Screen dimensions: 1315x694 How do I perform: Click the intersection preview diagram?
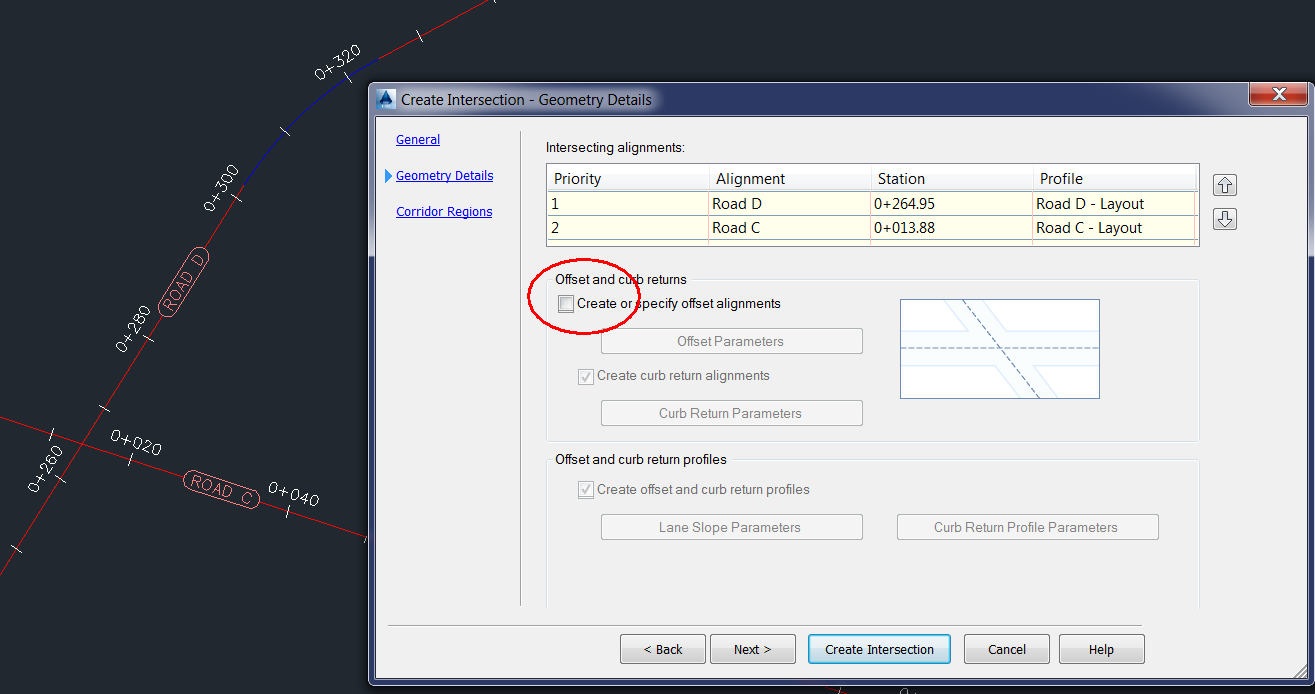[x=999, y=349]
